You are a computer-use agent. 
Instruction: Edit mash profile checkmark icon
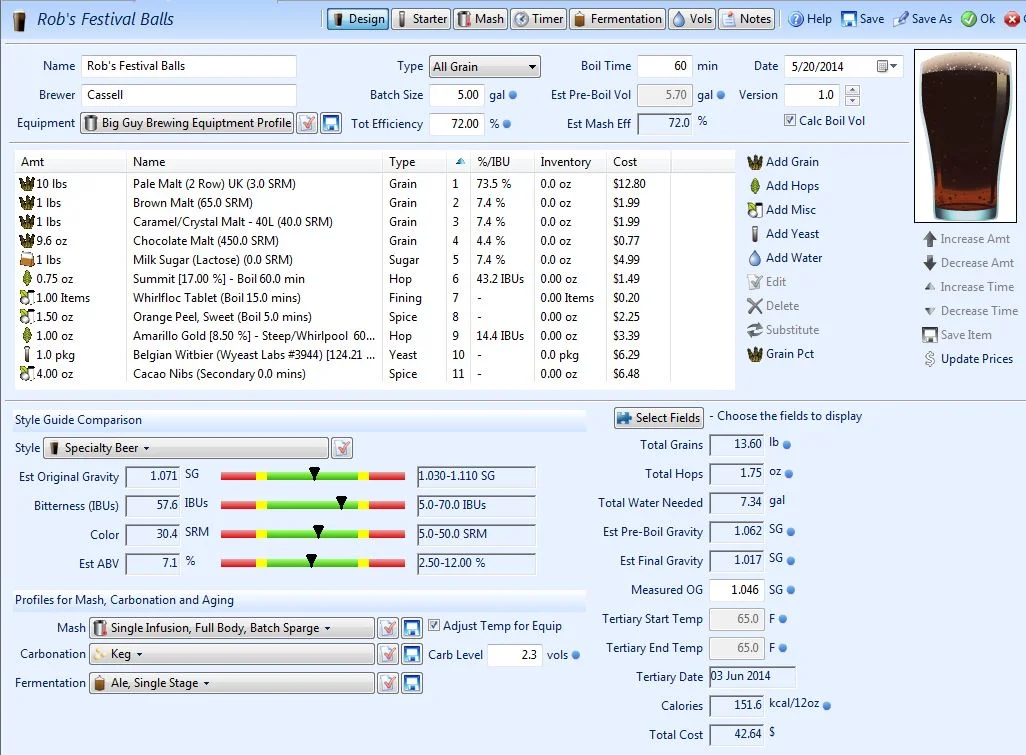[x=388, y=628]
